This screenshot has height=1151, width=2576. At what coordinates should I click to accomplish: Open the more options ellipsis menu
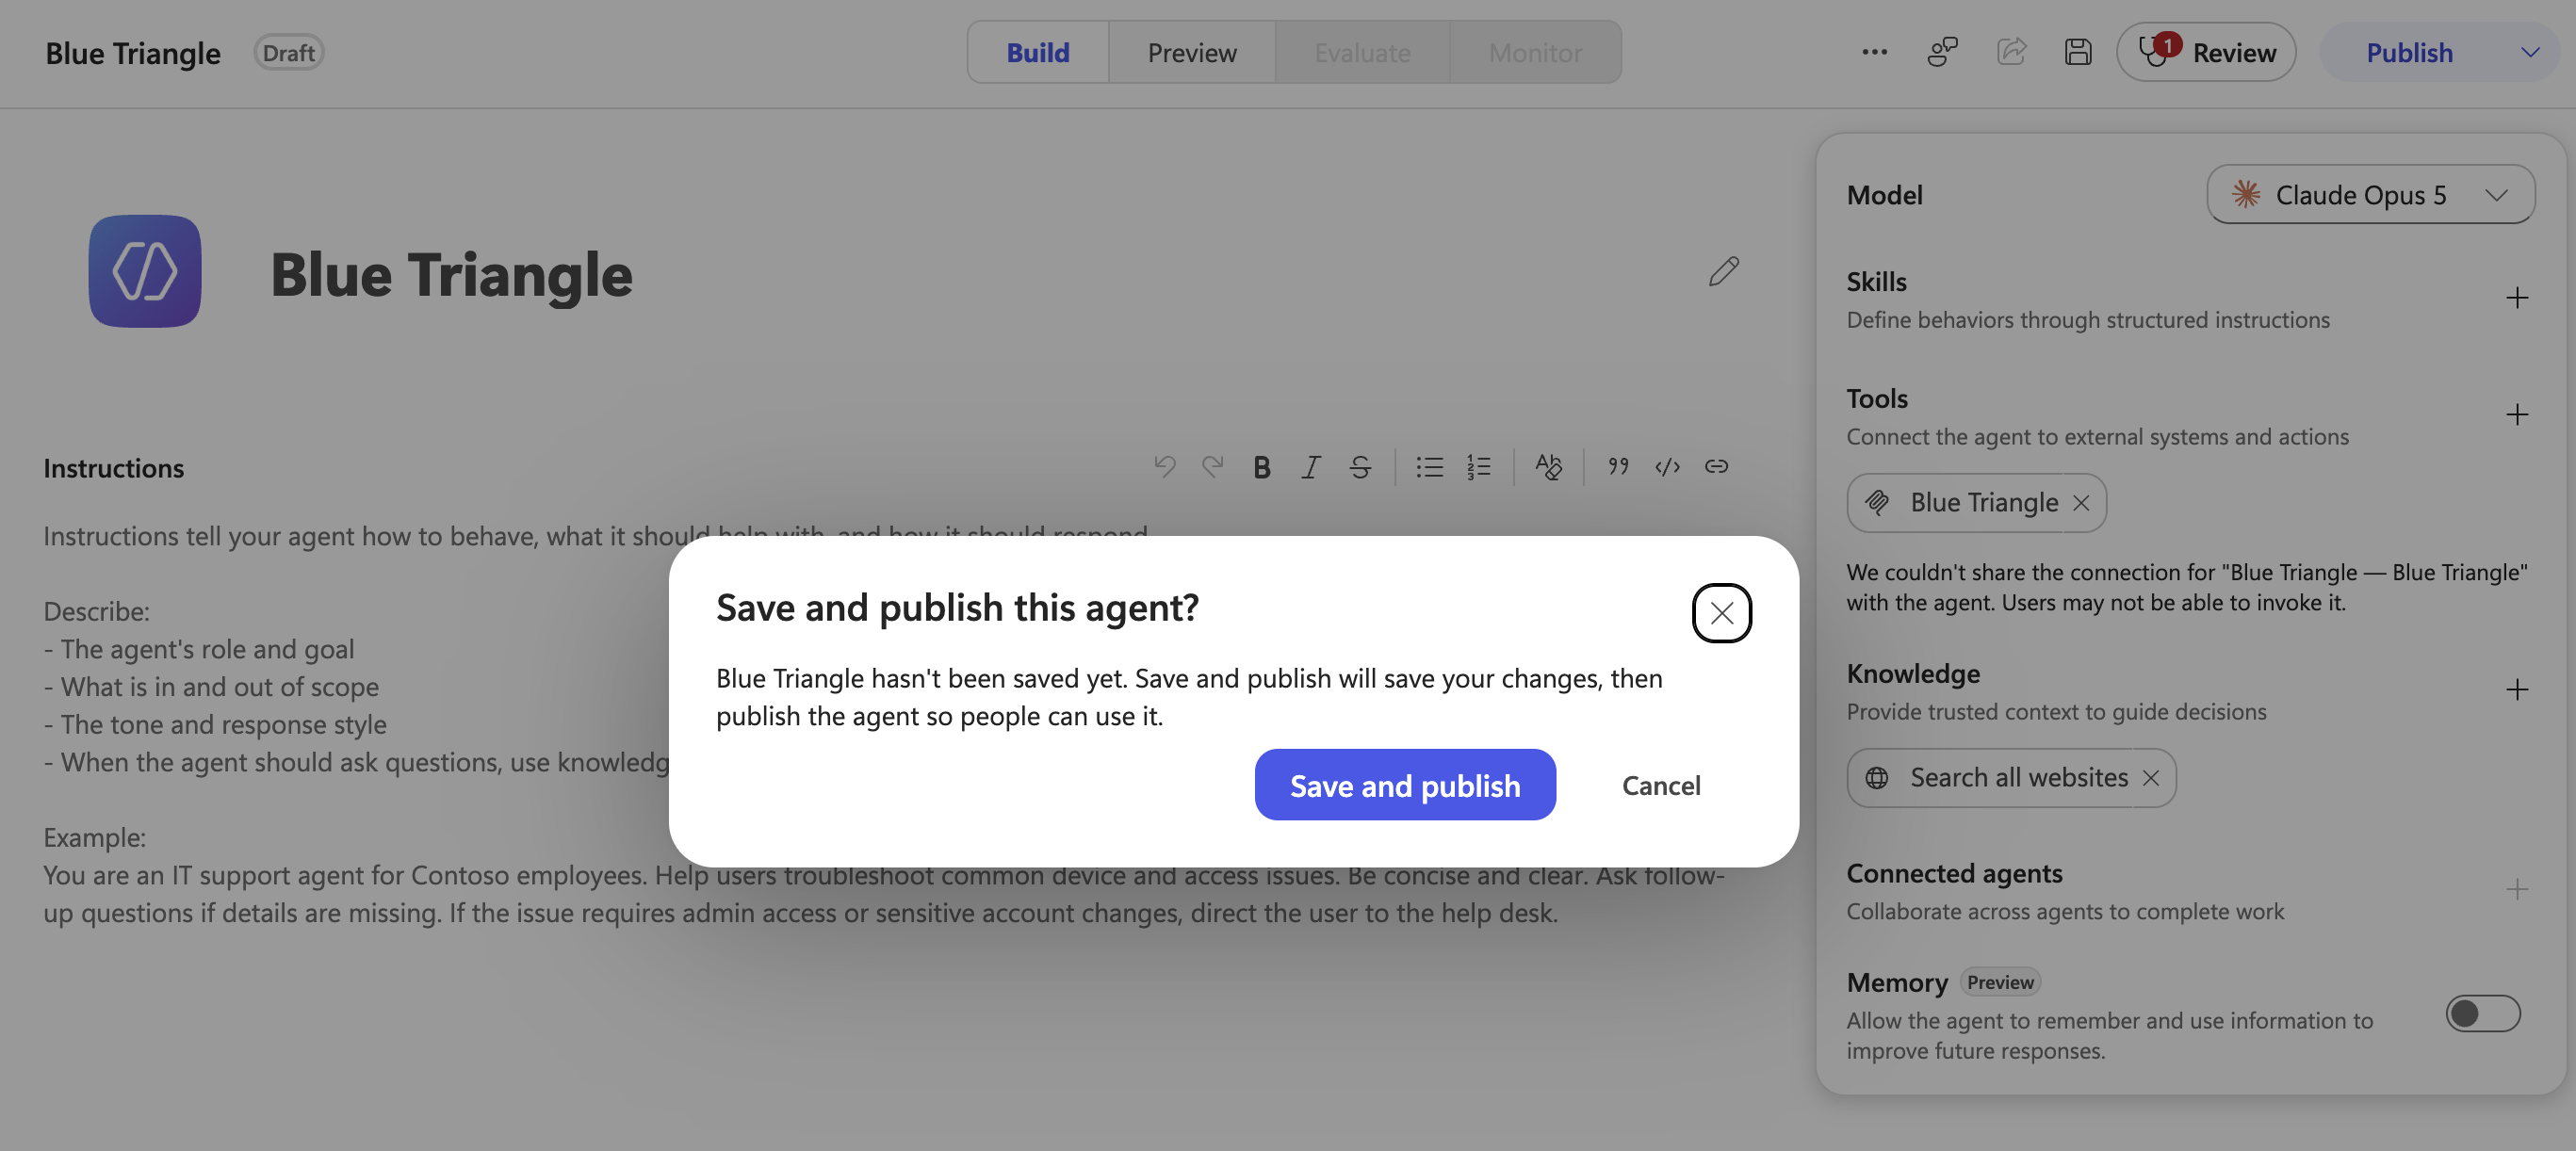coord(1875,52)
